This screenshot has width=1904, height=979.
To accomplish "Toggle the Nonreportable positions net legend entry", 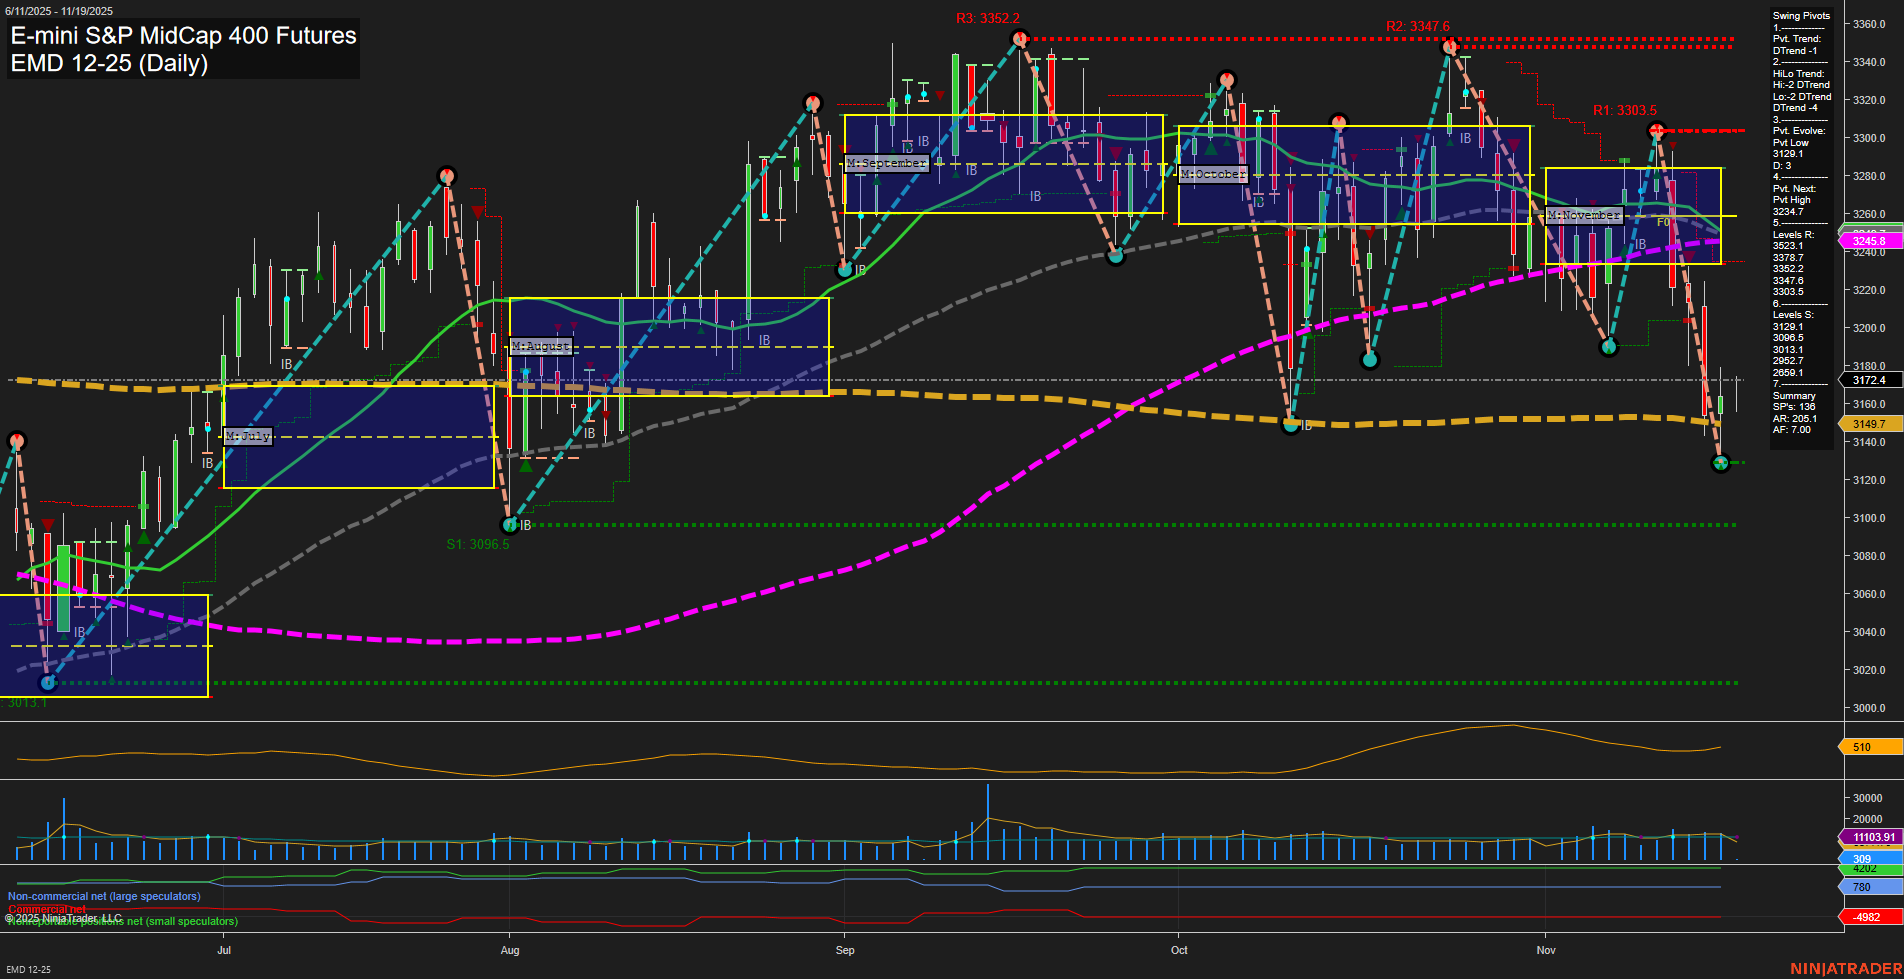I will point(120,919).
